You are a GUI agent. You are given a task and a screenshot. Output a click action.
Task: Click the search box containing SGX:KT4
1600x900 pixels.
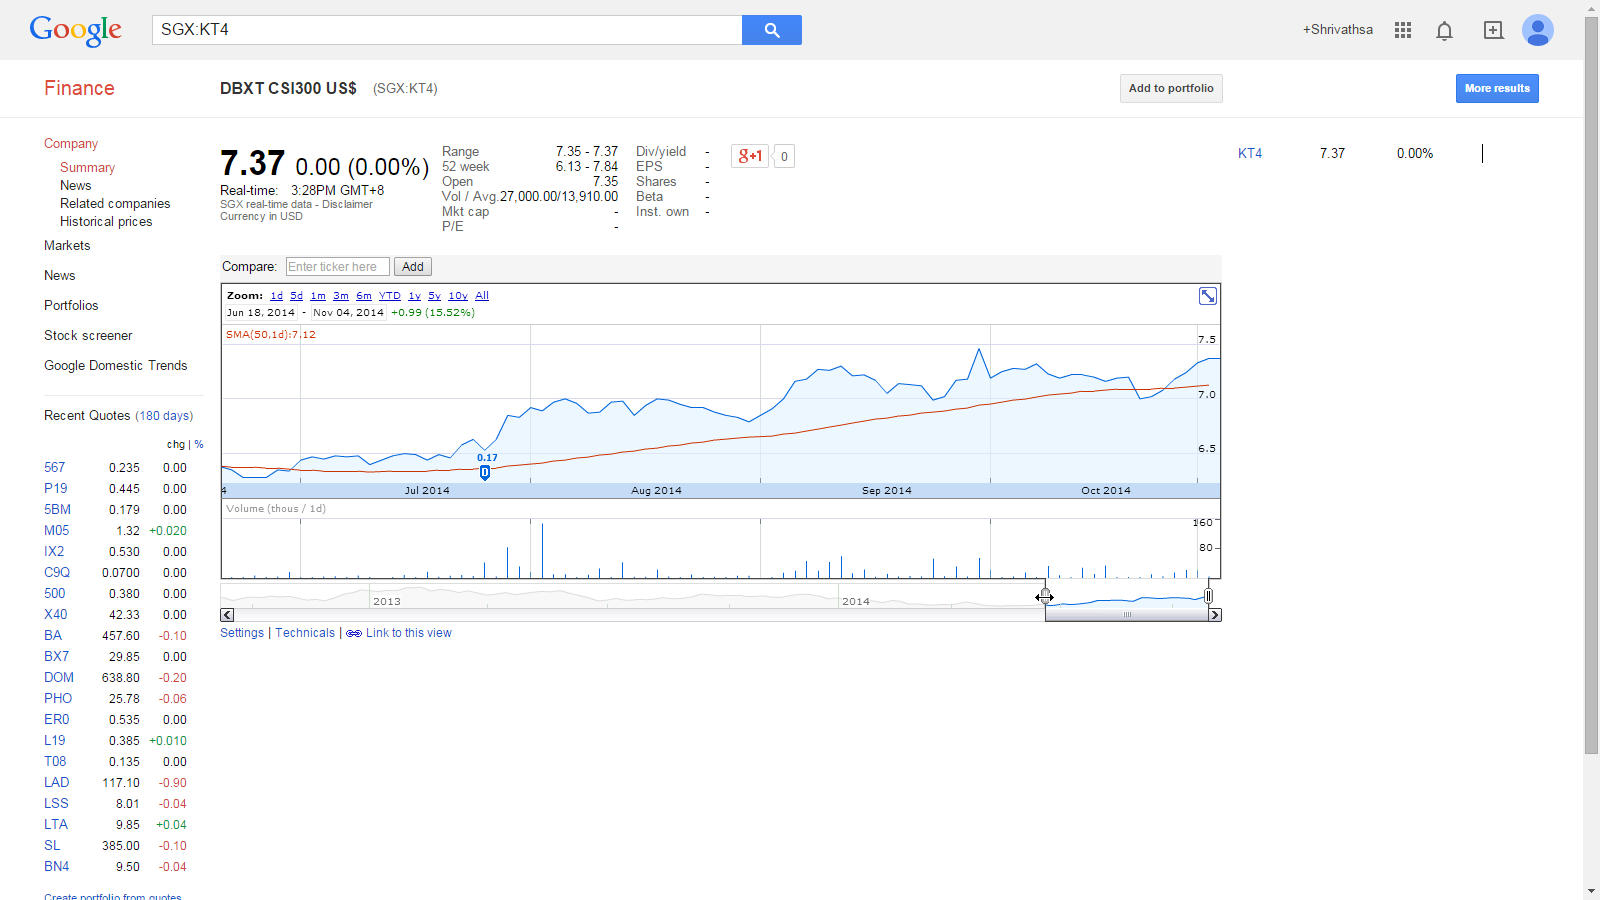(x=447, y=30)
